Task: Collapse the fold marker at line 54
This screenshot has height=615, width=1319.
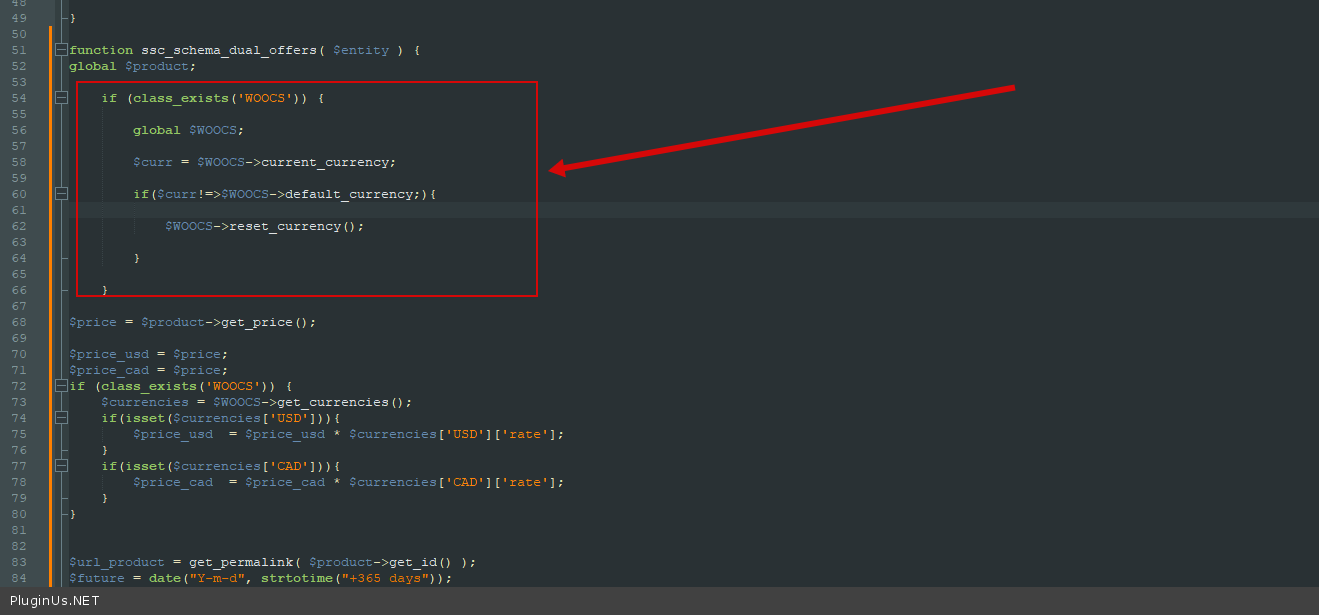Action: pyautogui.click(x=61, y=98)
